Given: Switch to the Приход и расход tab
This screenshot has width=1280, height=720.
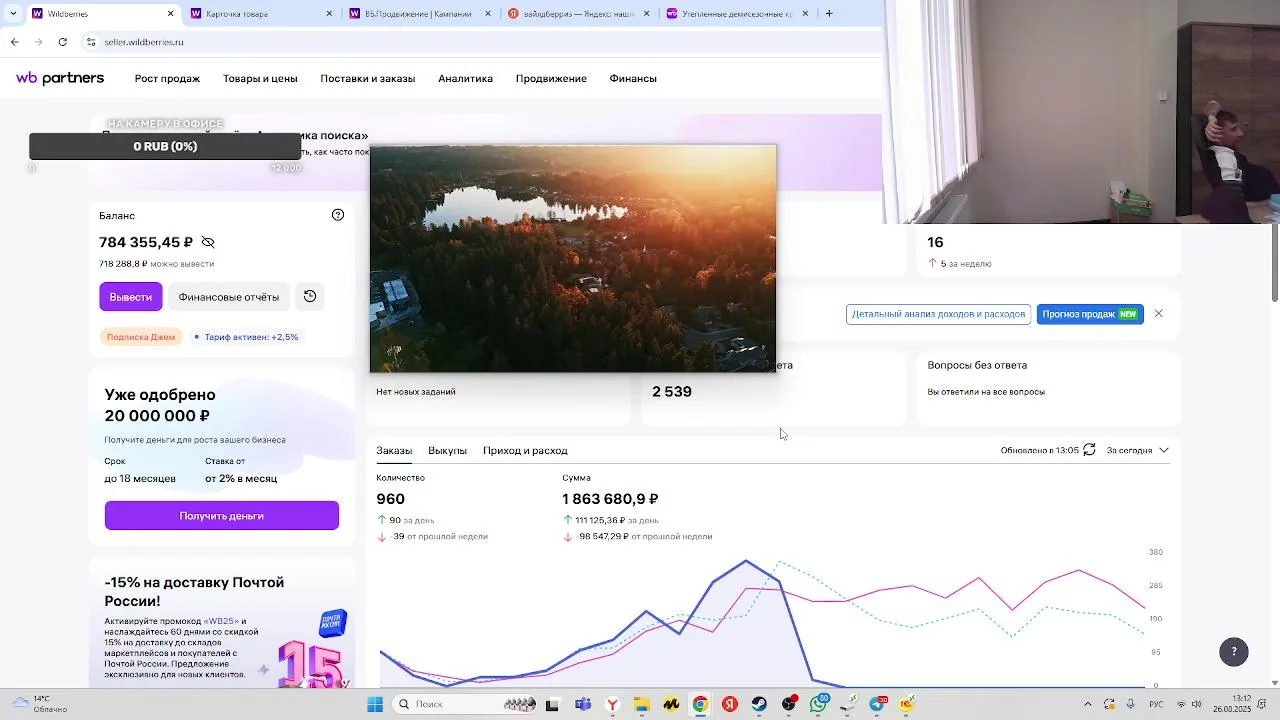Looking at the screenshot, I should point(525,450).
